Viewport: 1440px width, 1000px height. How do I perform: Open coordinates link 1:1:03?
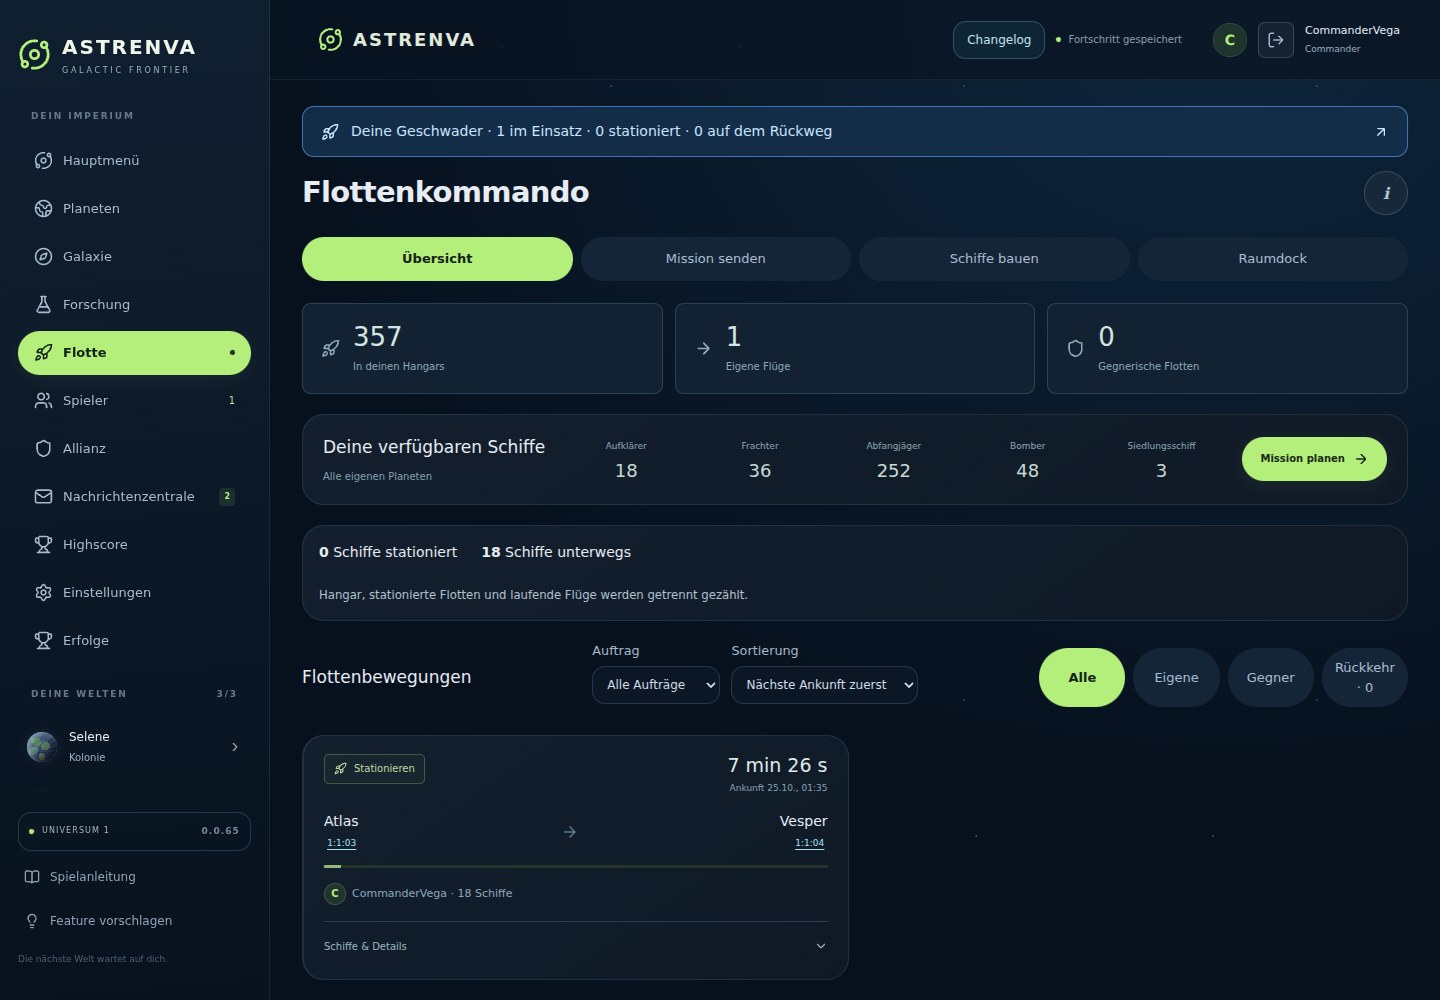(341, 843)
